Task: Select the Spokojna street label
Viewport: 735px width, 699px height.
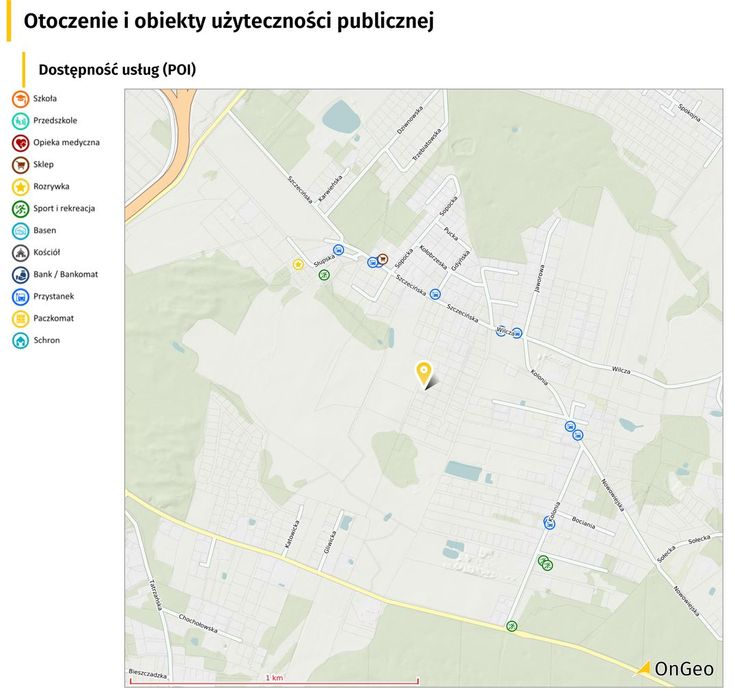Action: pyautogui.click(x=689, y=113)
